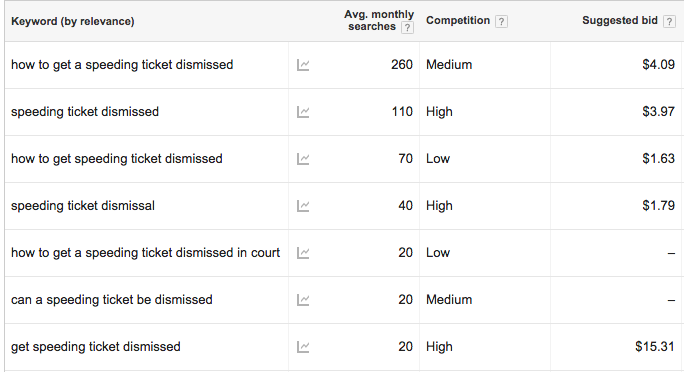View trend graph for 'how to get speeding ticket dismissed'
This screenshot has width=684, height=372.
click(x=303, y=159)
